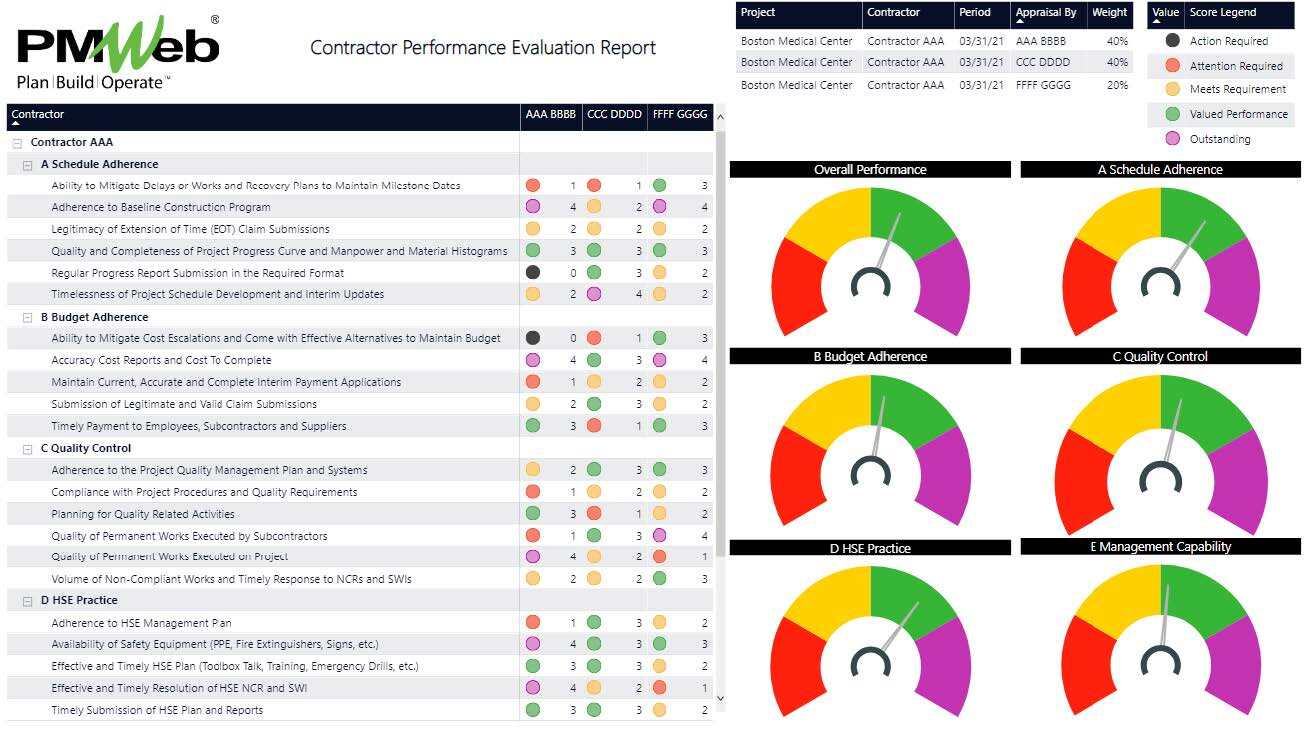This screenshot has height=740, width=1313.
Task: Click AAA BBBB score icon for Regular Progress Report
Action: click(x=533, y=272)
